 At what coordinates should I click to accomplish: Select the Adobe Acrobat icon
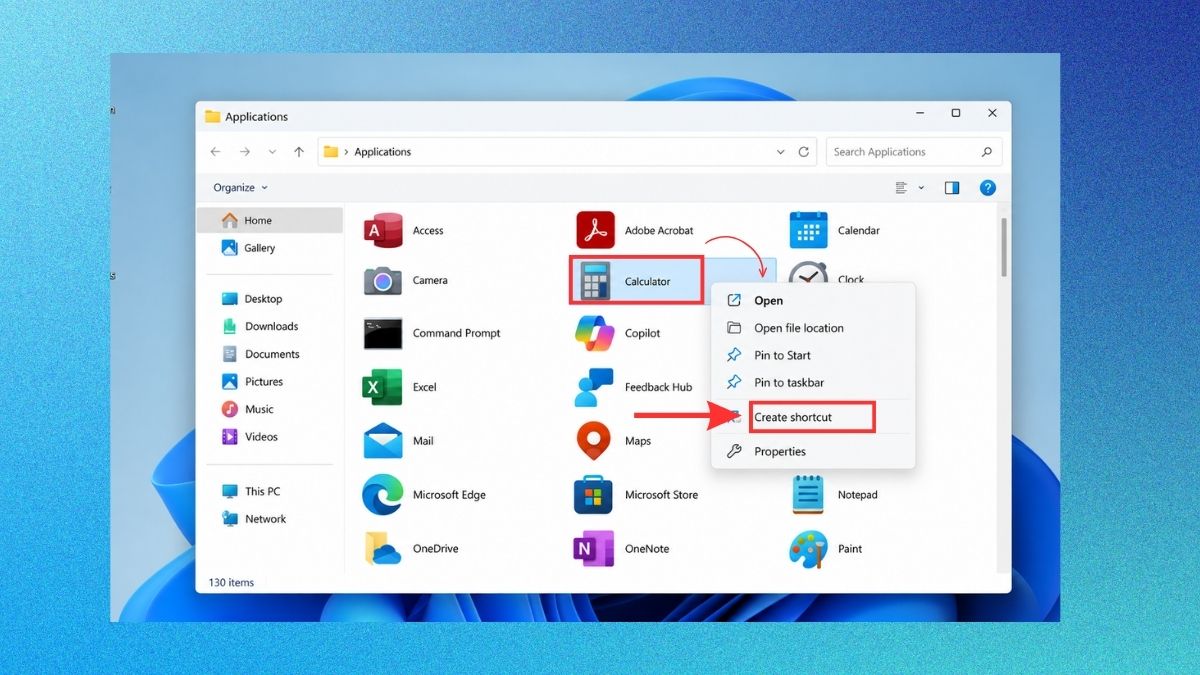tap(595, 230)
